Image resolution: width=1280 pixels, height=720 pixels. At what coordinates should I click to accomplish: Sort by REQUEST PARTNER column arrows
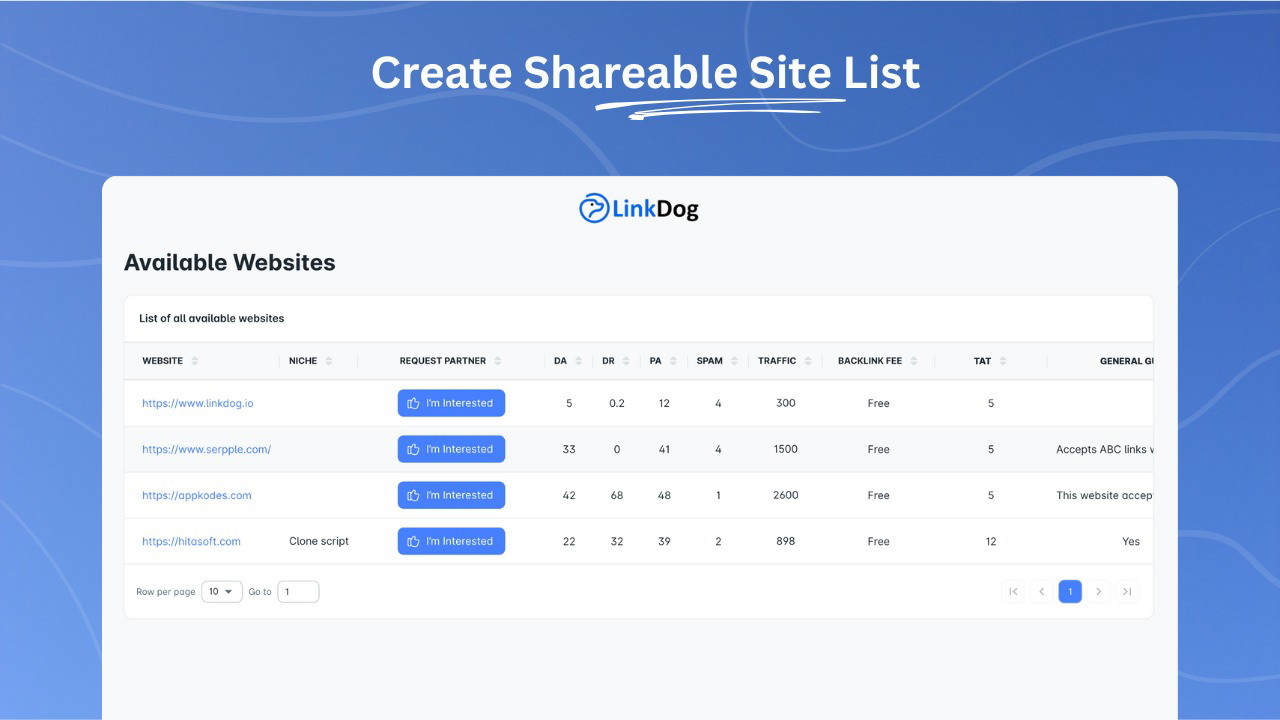tap(498, 361)
